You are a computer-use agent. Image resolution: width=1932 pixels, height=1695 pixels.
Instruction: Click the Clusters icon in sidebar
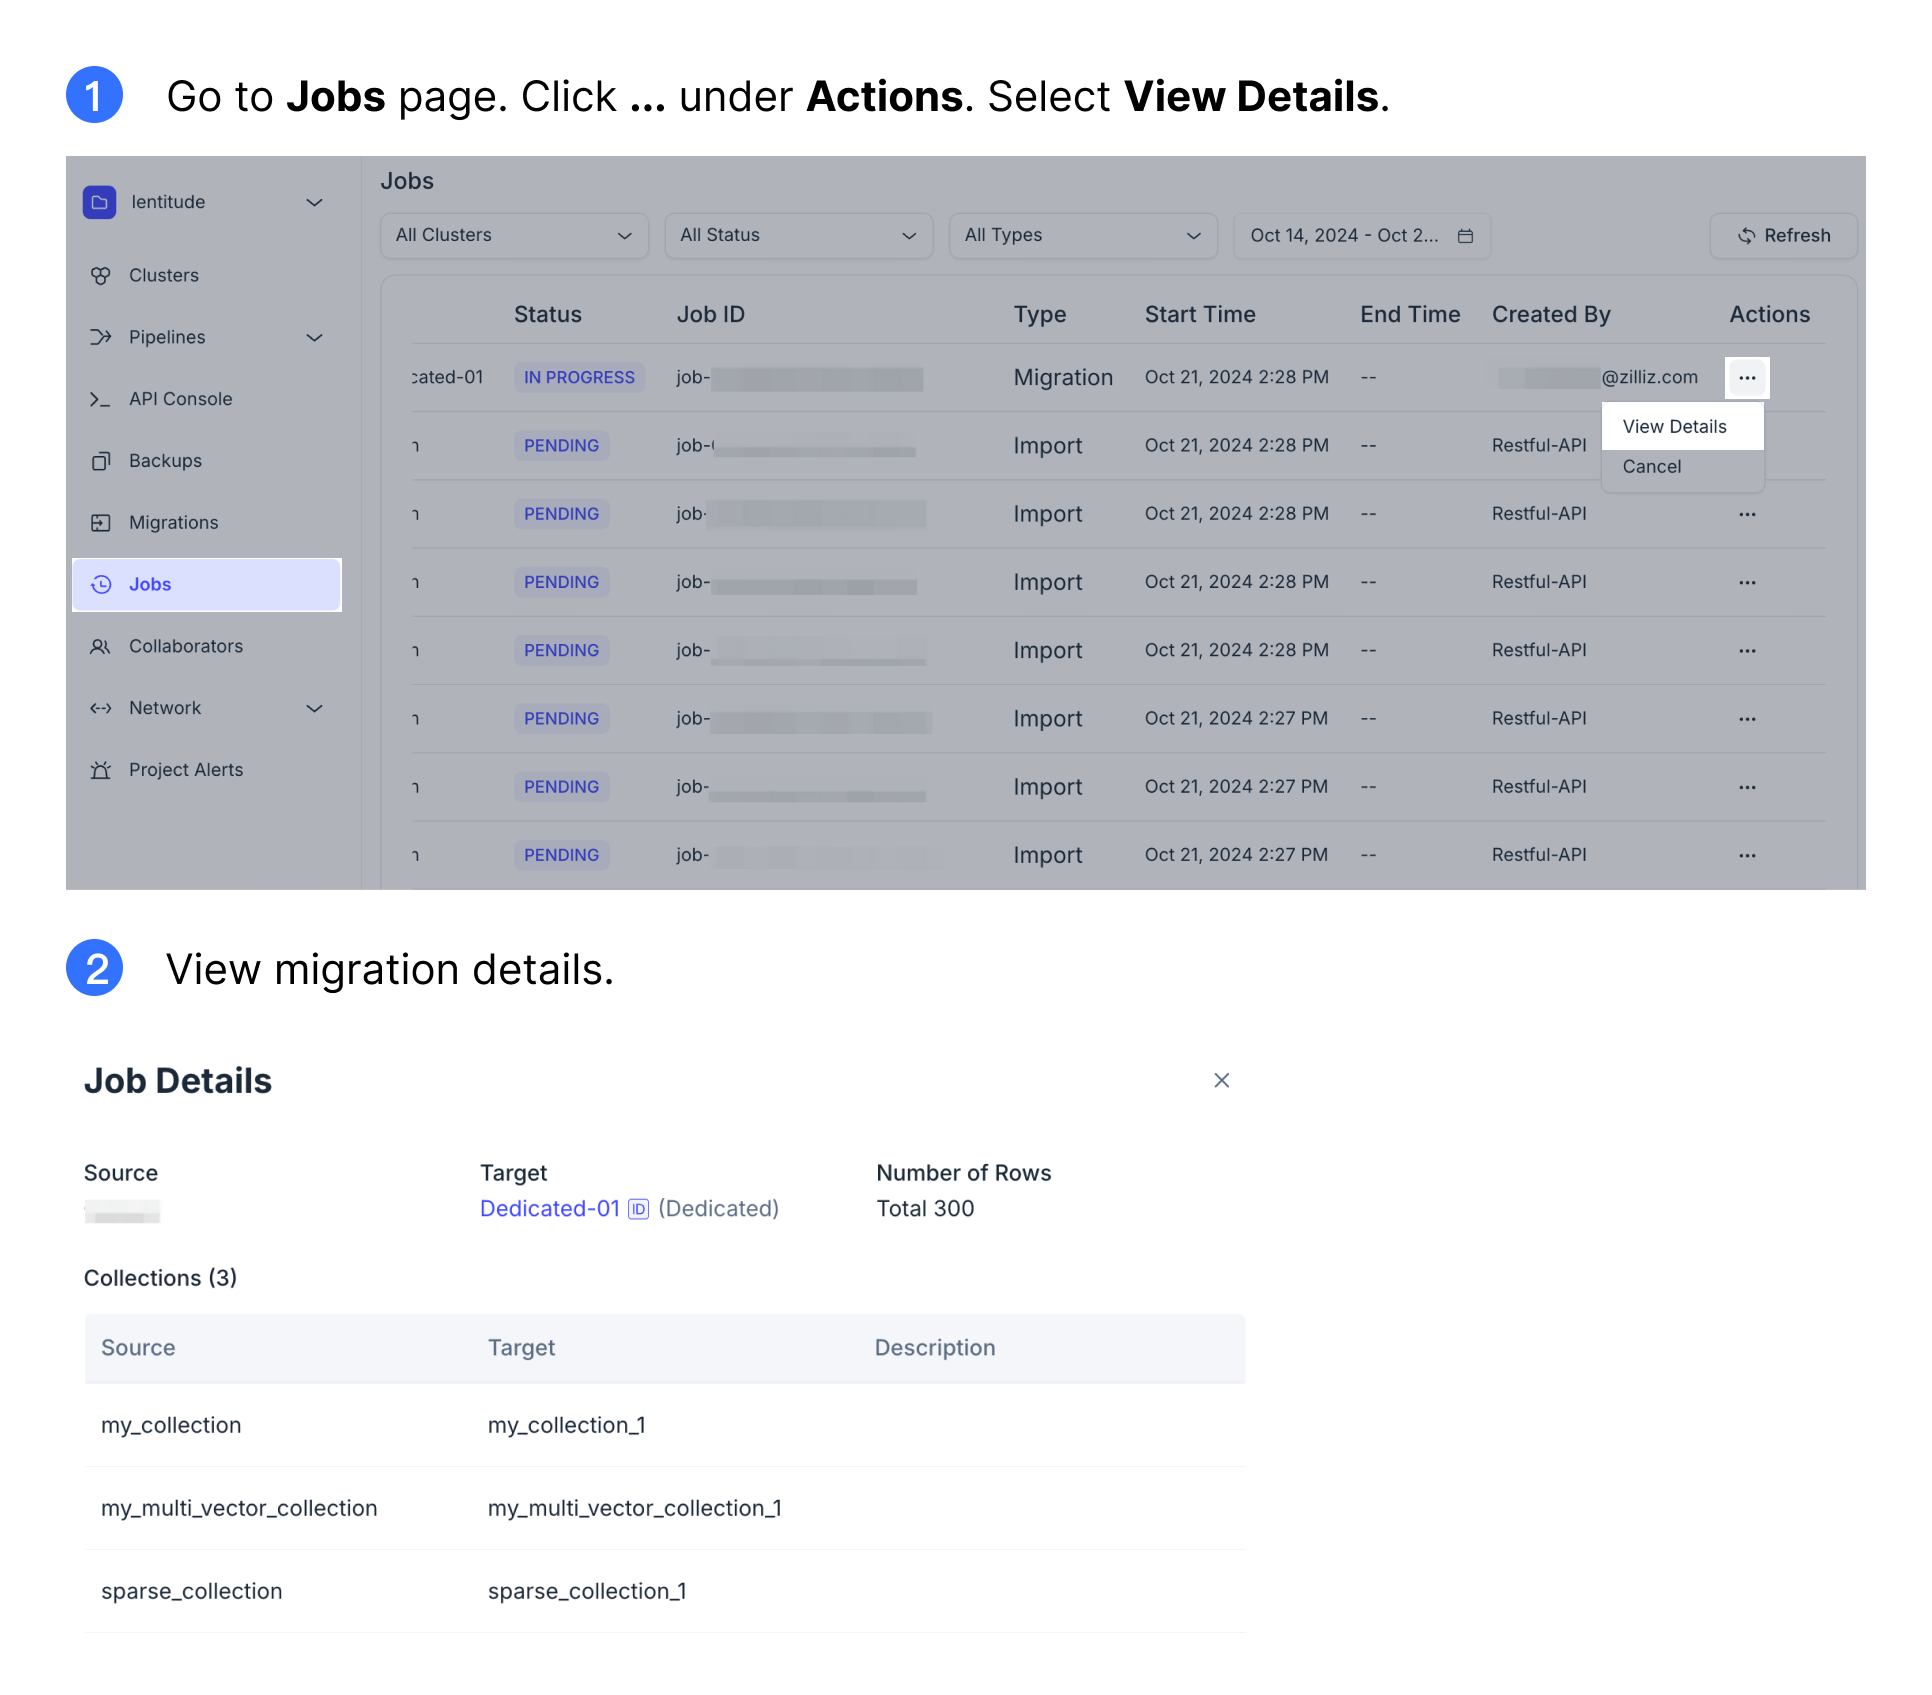pyautogui.click(x=101, y=275)
